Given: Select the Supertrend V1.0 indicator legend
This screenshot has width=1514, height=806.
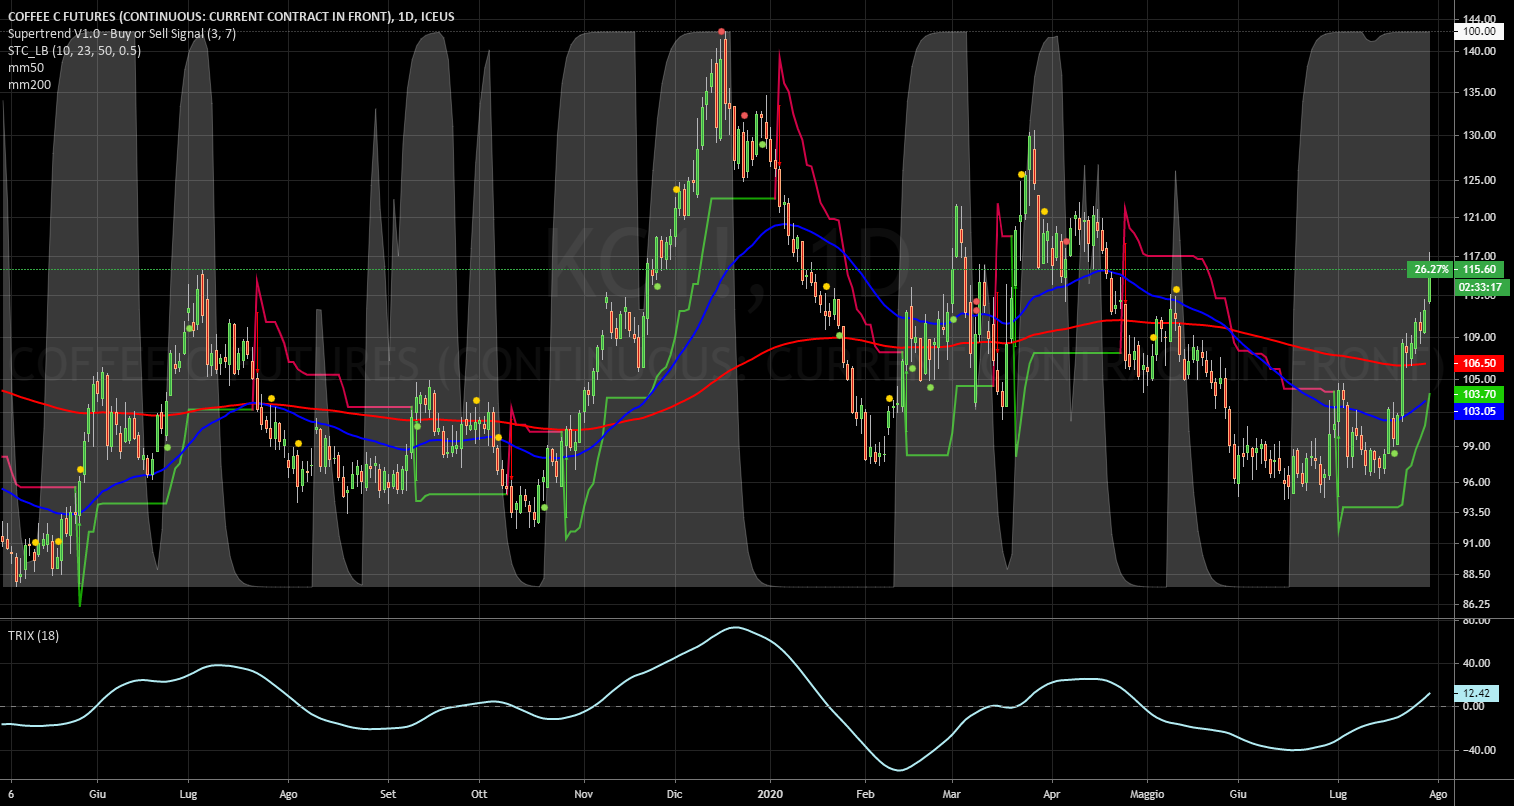Looking at the screenshot, I should 122,34.
